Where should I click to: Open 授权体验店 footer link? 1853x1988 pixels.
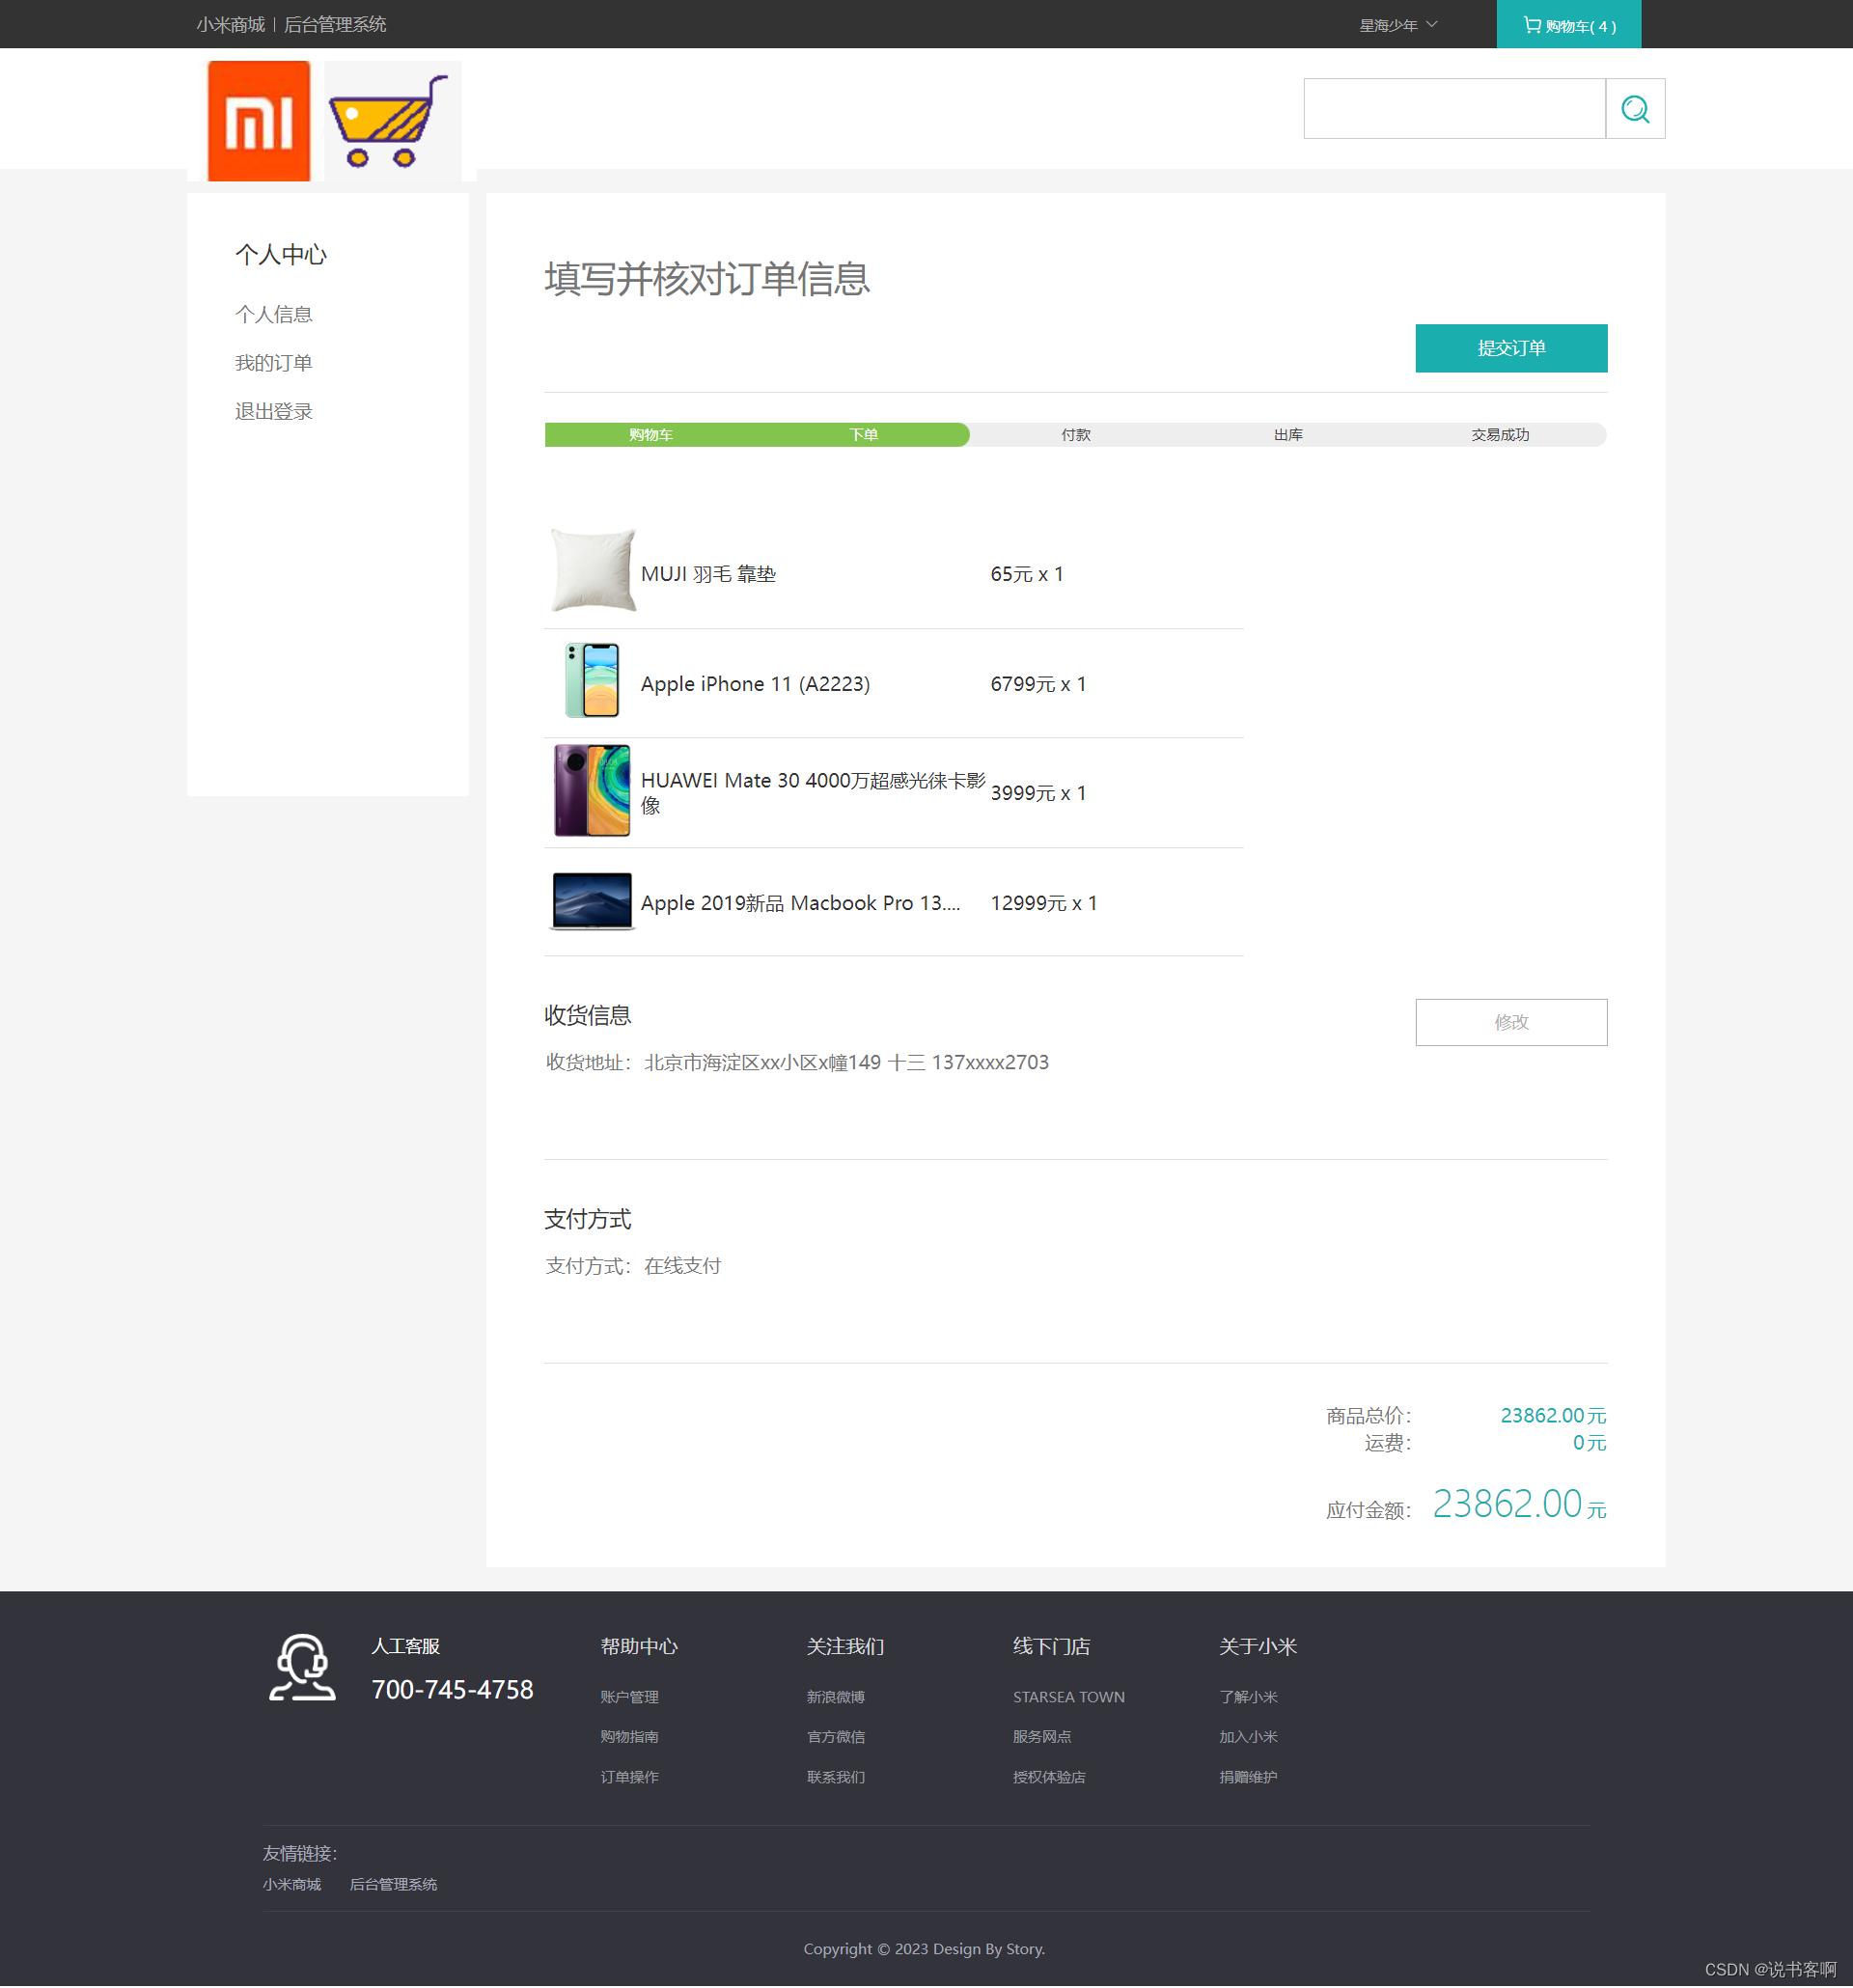pos(1049,1777)
